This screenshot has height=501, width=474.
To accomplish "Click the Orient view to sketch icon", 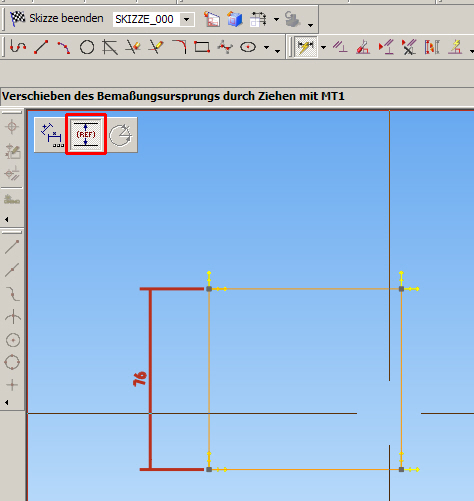I will (x=212, y=19).
